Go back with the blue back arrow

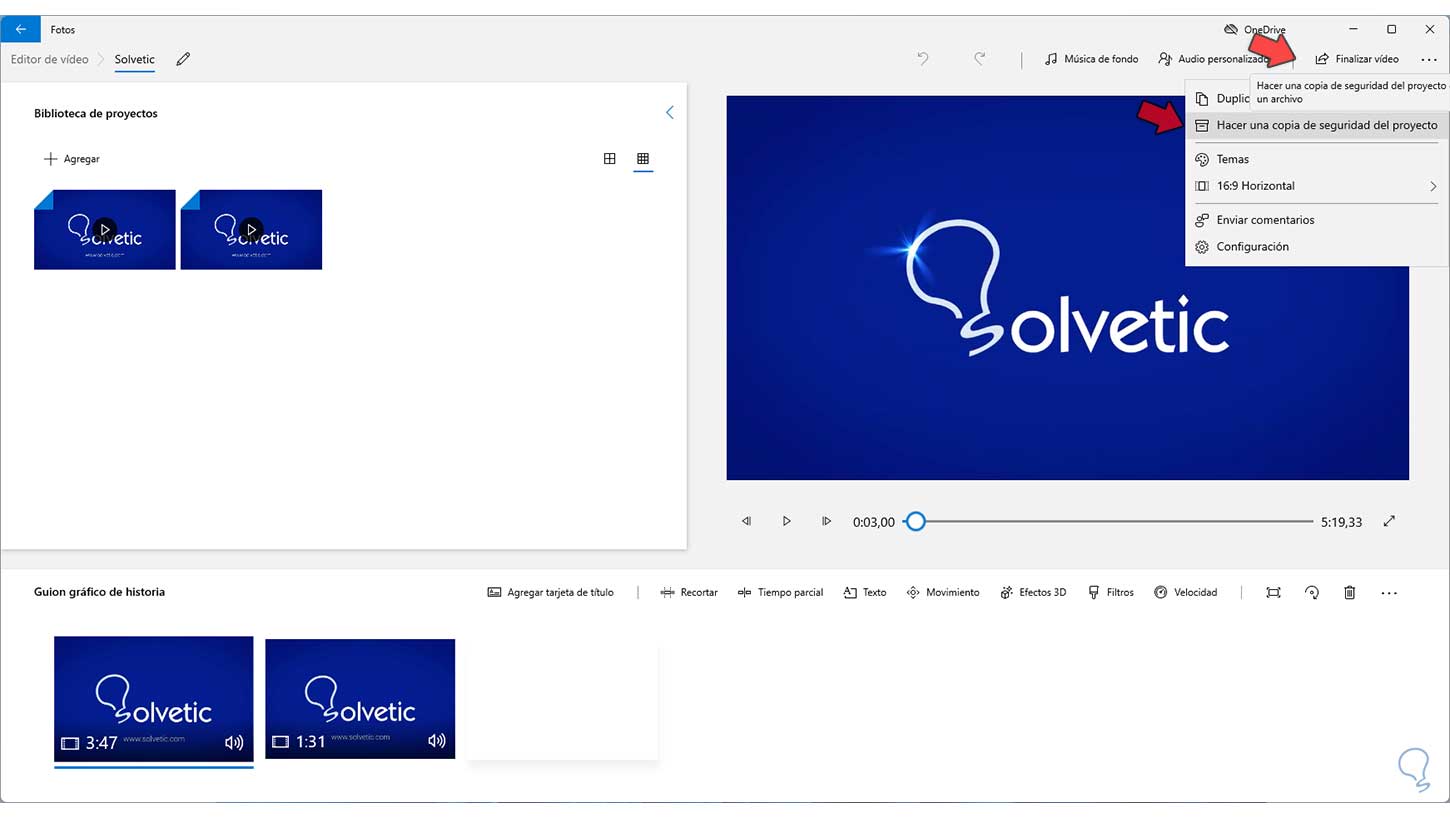tap(20, 30)
